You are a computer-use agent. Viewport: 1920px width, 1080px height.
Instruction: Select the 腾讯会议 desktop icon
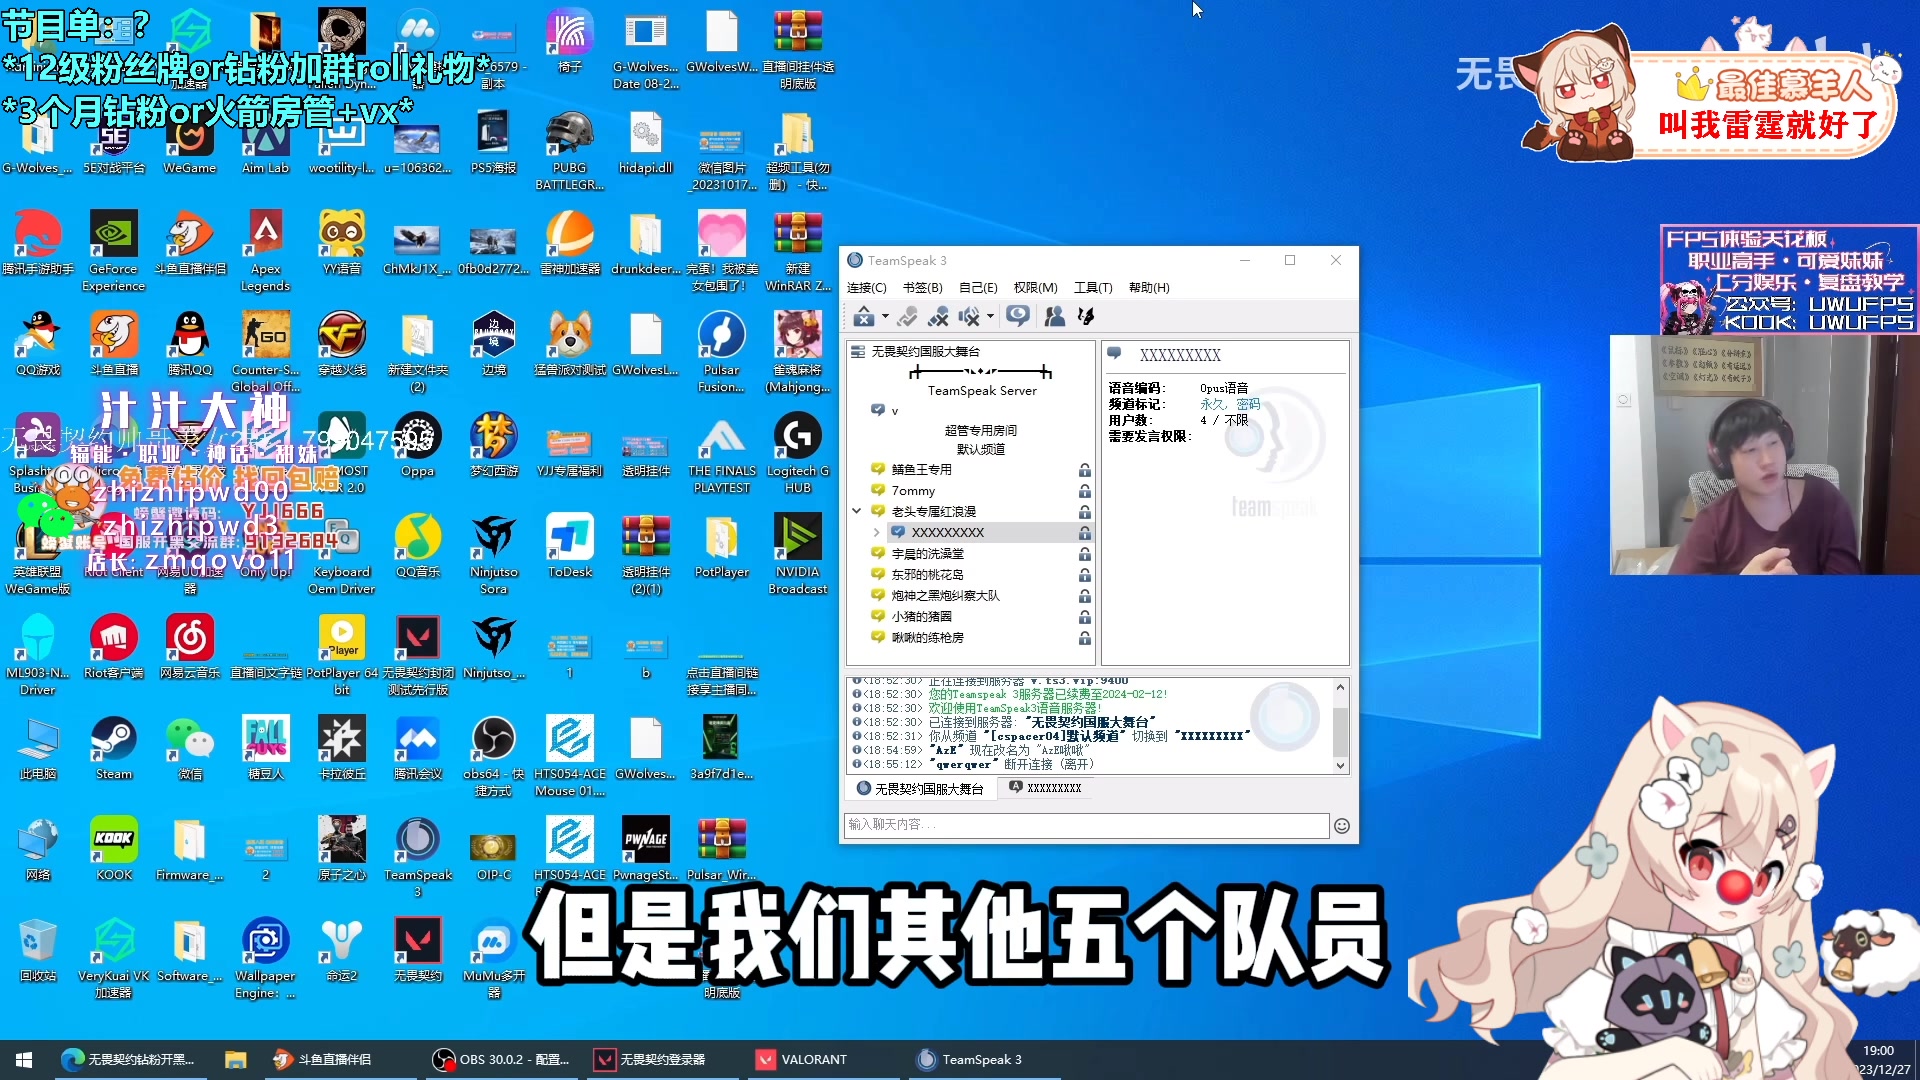click(418, 748)
